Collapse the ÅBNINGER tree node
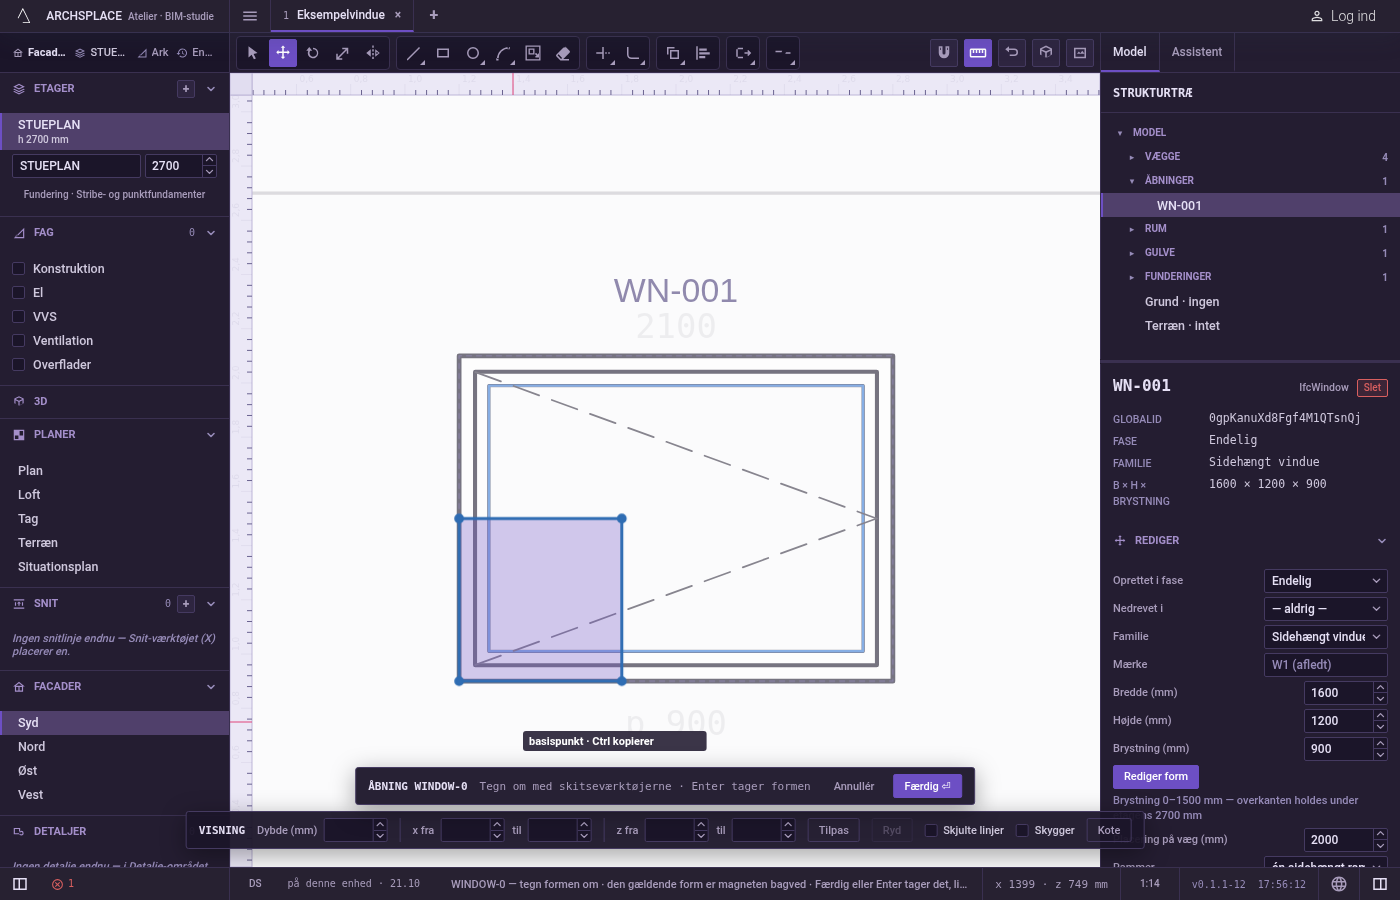This screenshot has width=1400, height=900. coord(1132,181)
